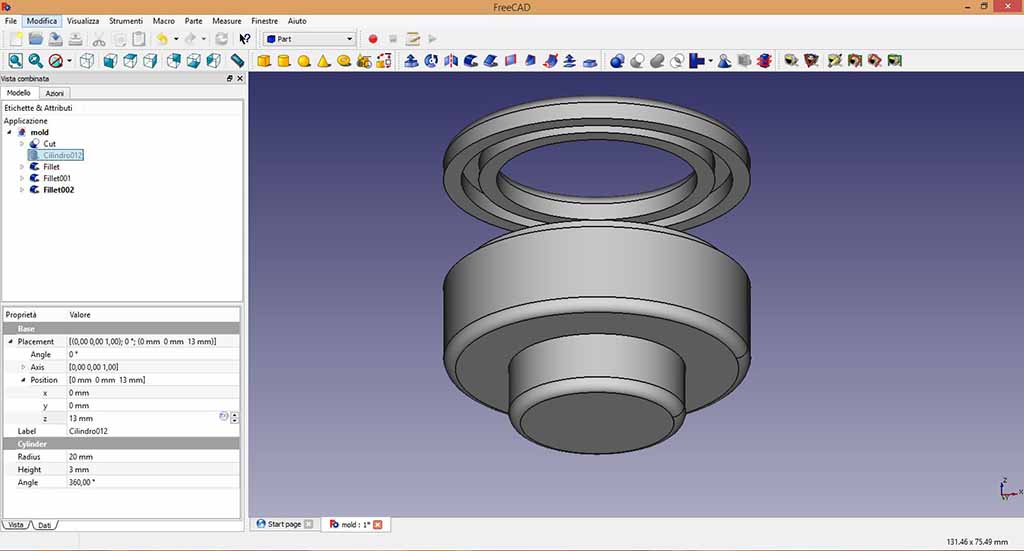1024x551 pixels.
Task: Create a Torus primitive
Action: click(x=344, y=61)
